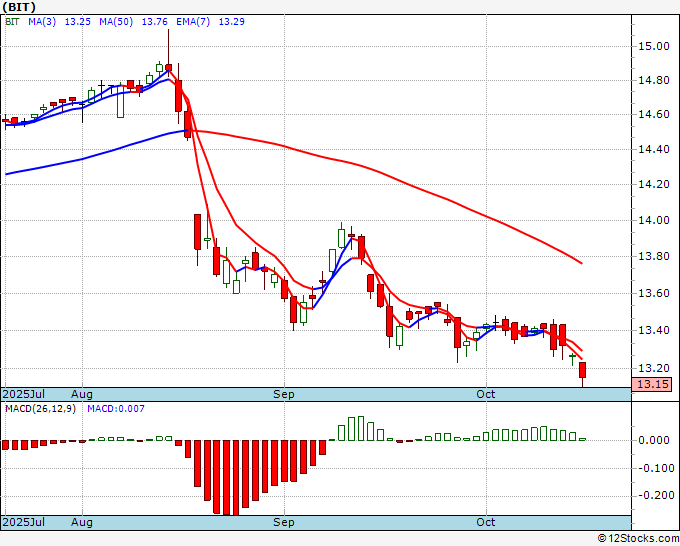
Task: Click the -0.100 MACD axis label
Action: coord(654,468)
